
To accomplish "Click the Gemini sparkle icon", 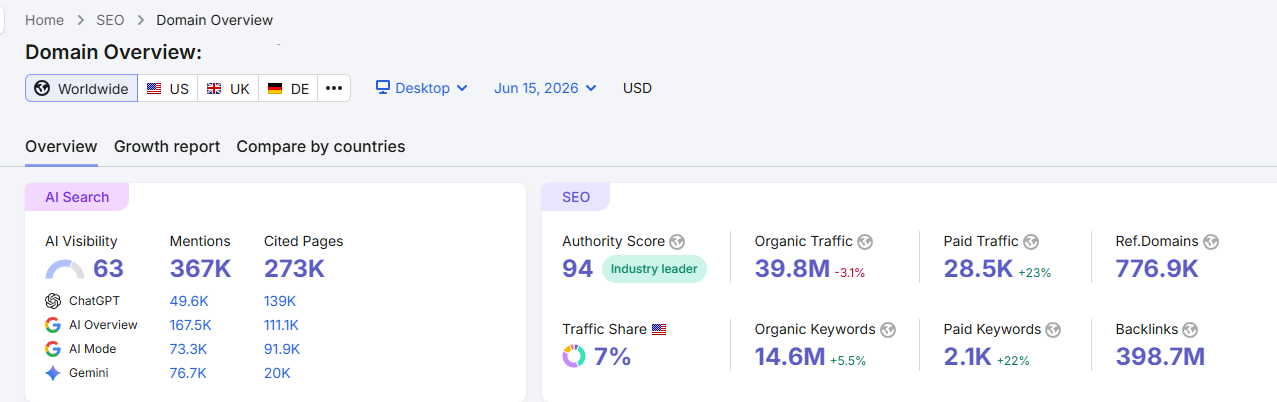I will (x=53, y=373).
